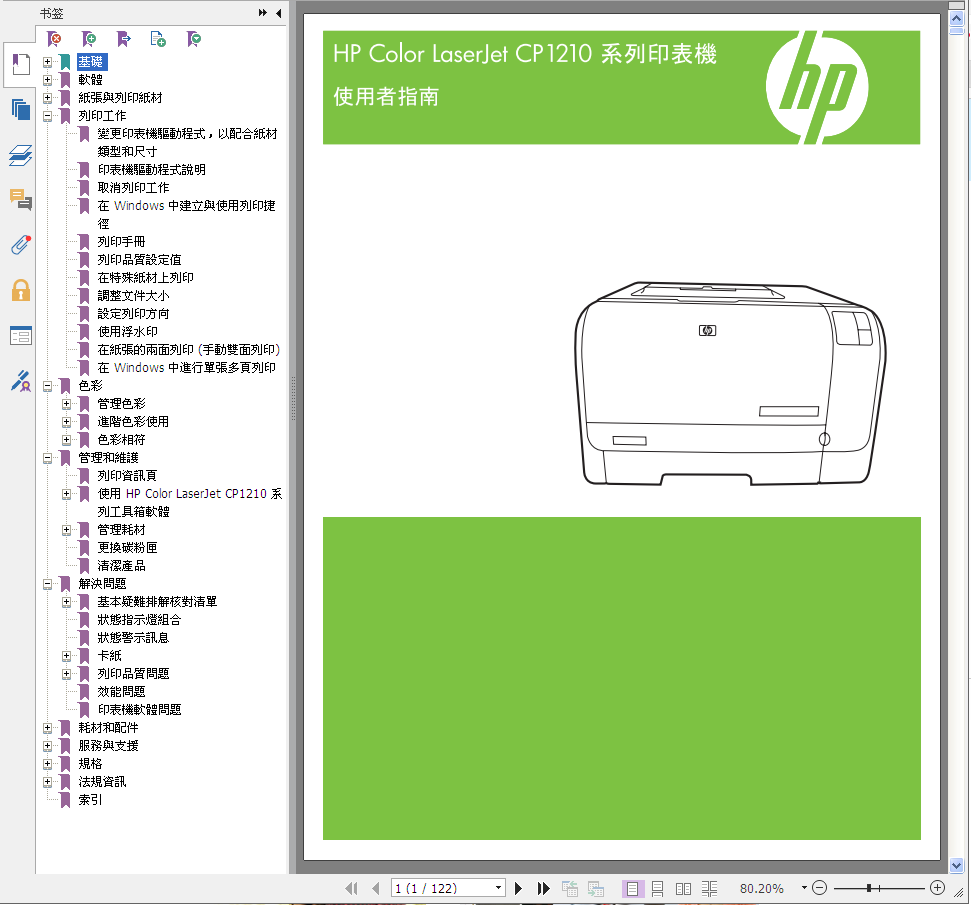Open the bookmark options dropdown icon
Viewport: 971px width, 905px height.
[194, 40]
